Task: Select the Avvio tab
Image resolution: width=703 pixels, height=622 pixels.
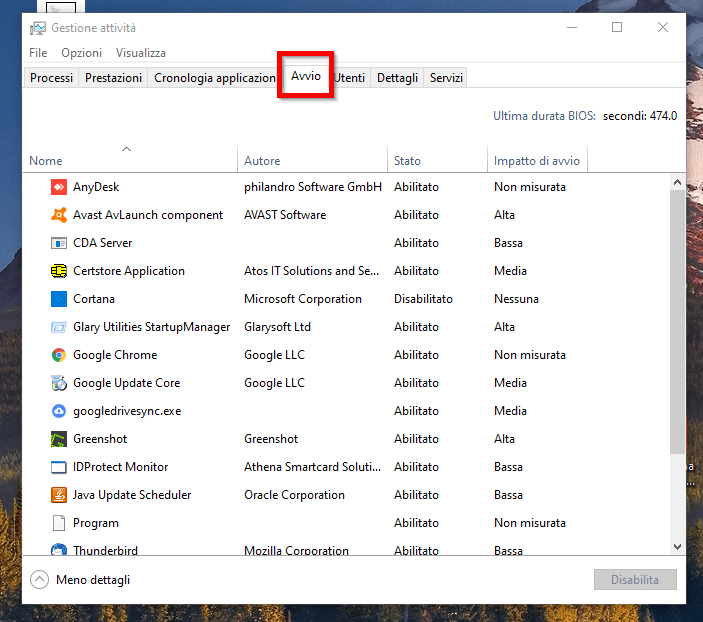Action: (306, 76)
